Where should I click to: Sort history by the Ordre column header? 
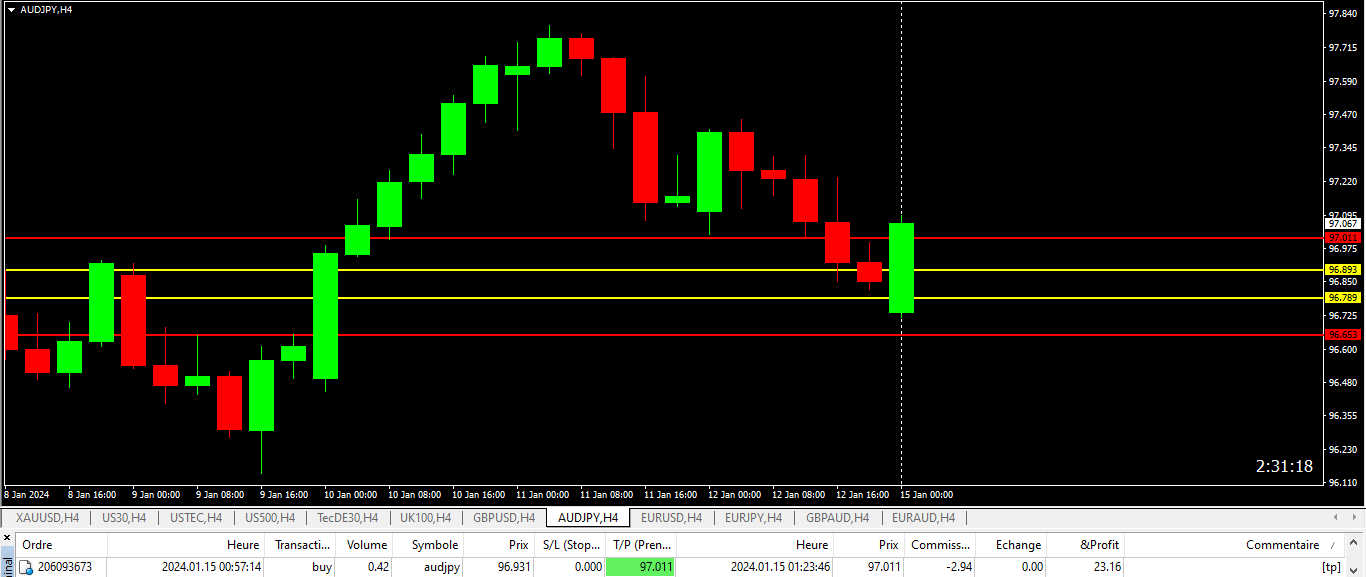coord(62,545)
